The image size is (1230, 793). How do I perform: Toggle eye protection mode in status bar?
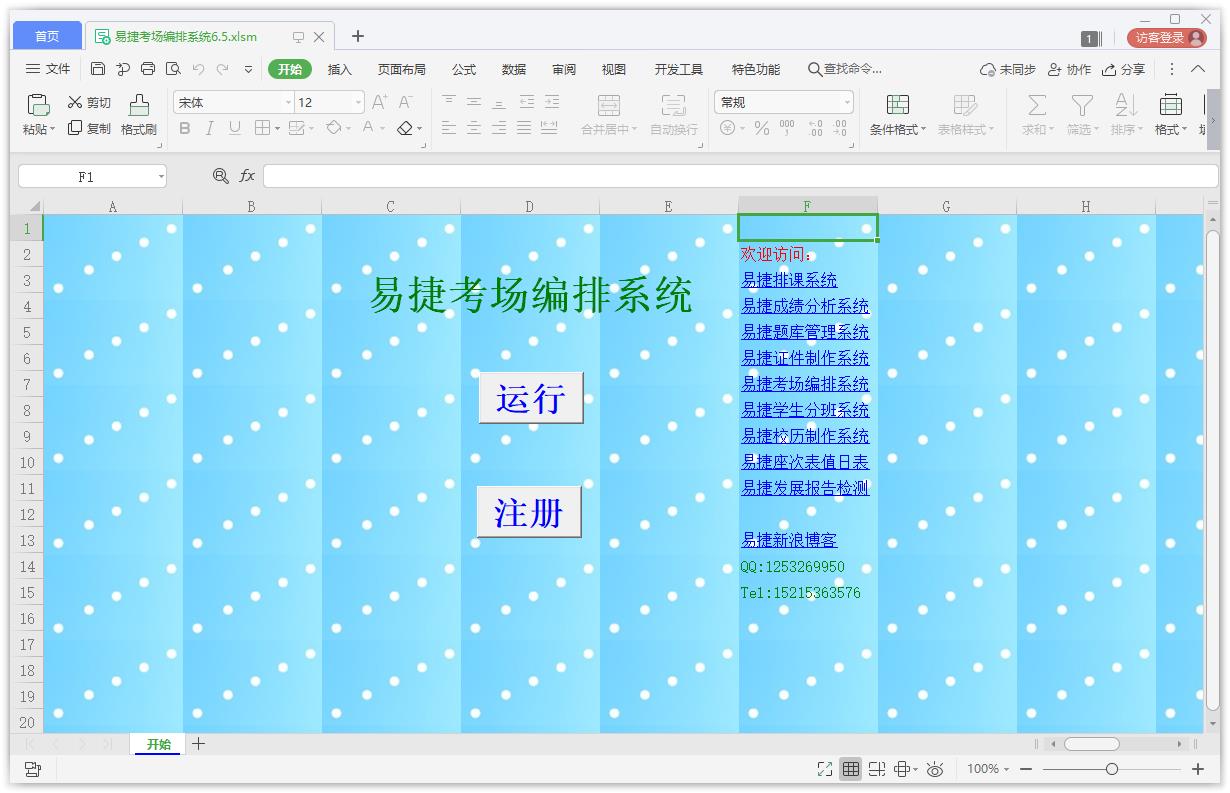click(935, 769)
